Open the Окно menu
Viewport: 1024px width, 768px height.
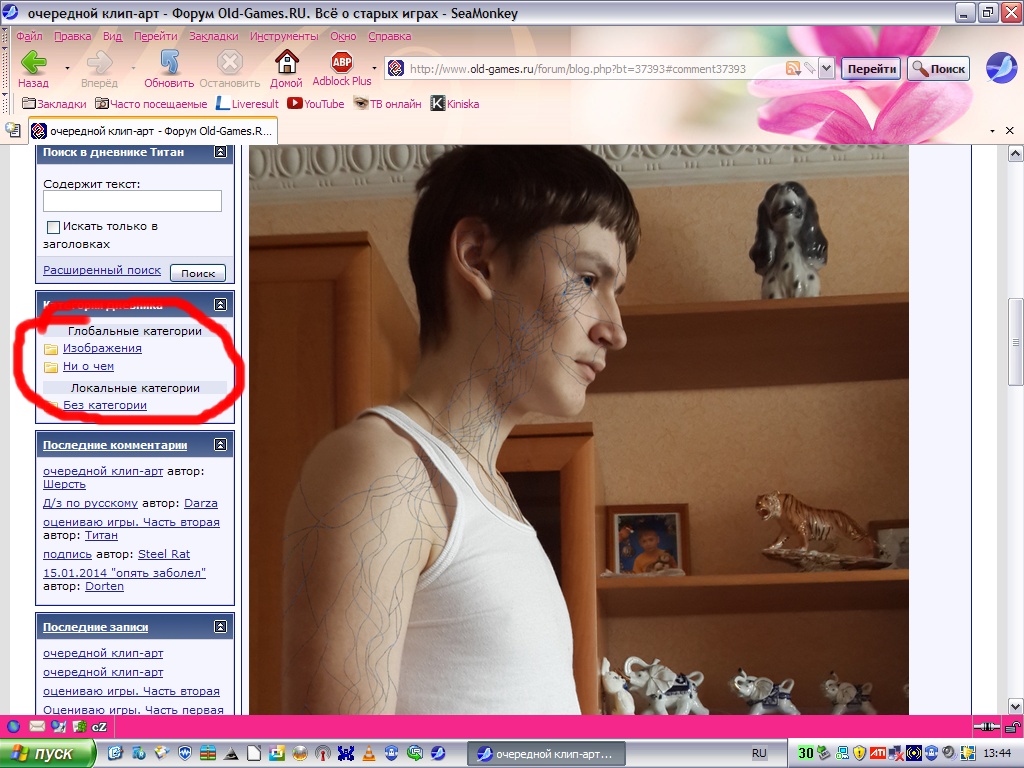(343, 36)
